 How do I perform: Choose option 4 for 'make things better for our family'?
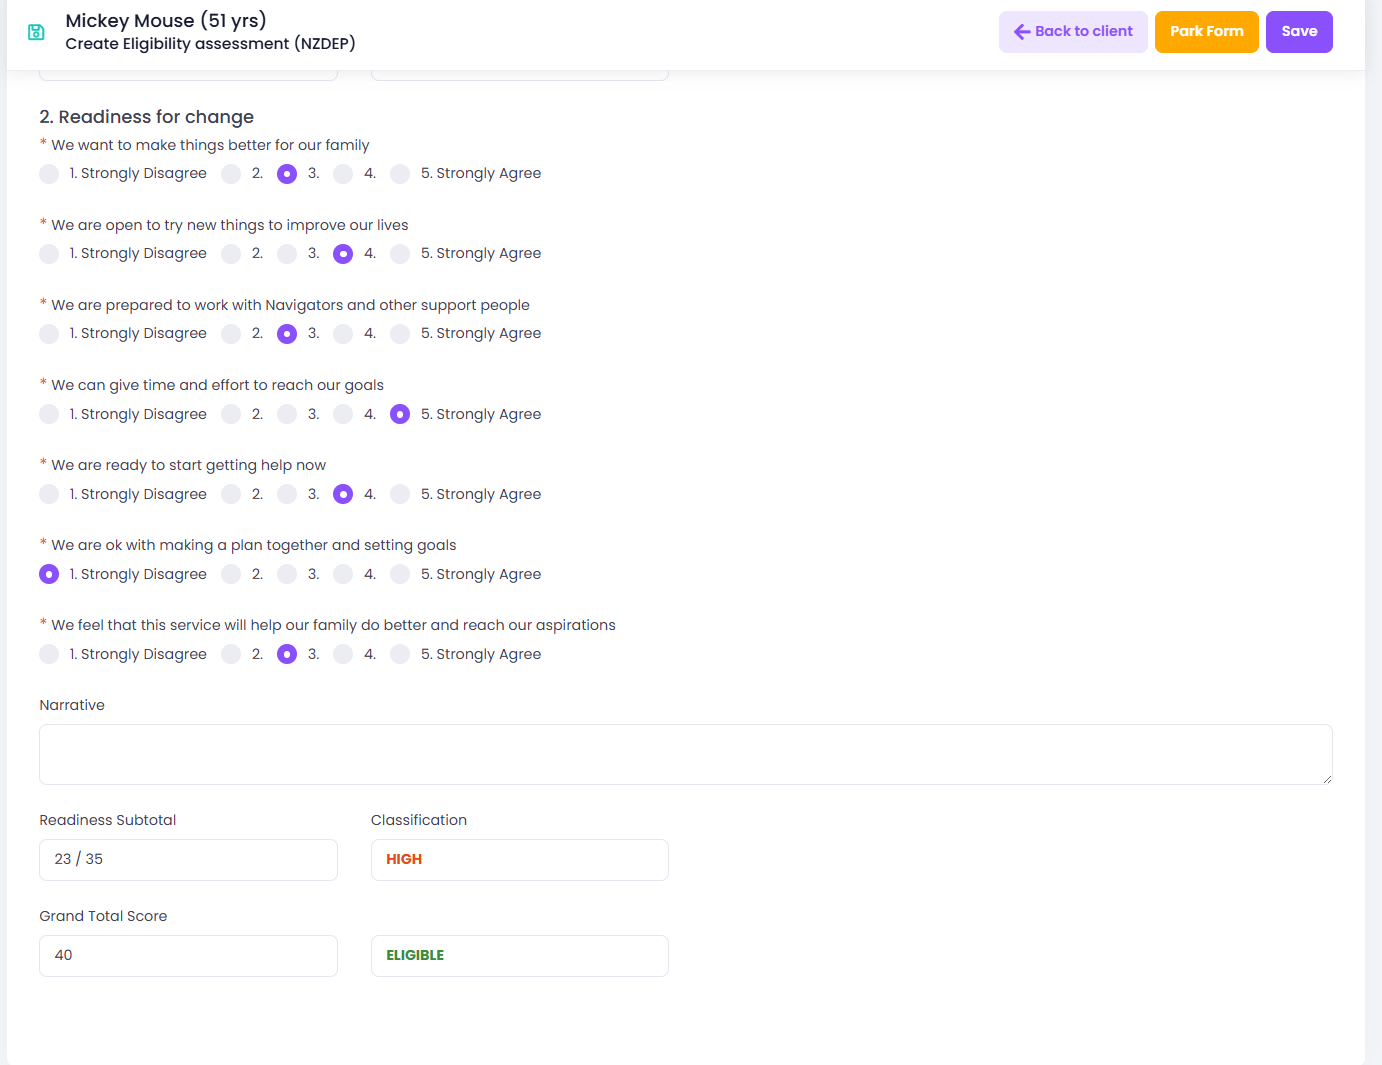point(343,174)
